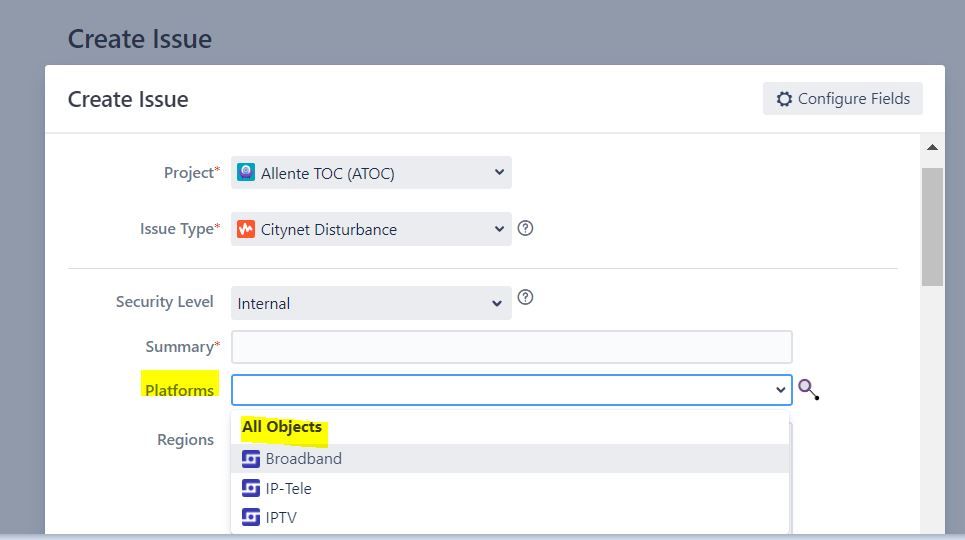
Task: Click the dialog vertical scrollbar thumb
Action: [932, 227]
